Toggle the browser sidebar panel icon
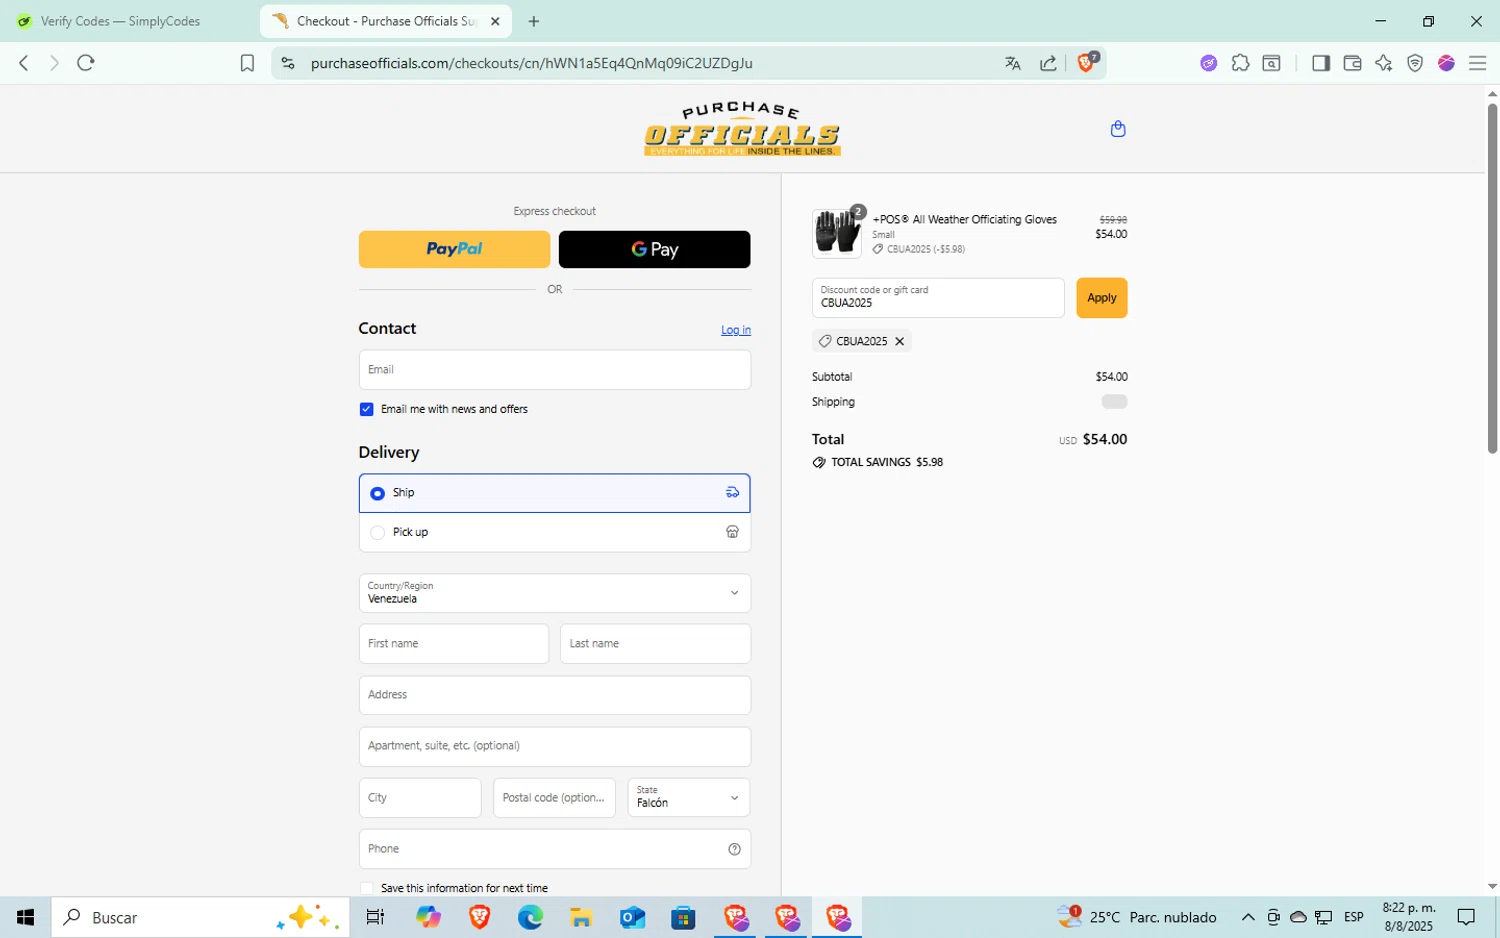The width and height of the screenshot is (1500, 938). [x=1321, y=63]
